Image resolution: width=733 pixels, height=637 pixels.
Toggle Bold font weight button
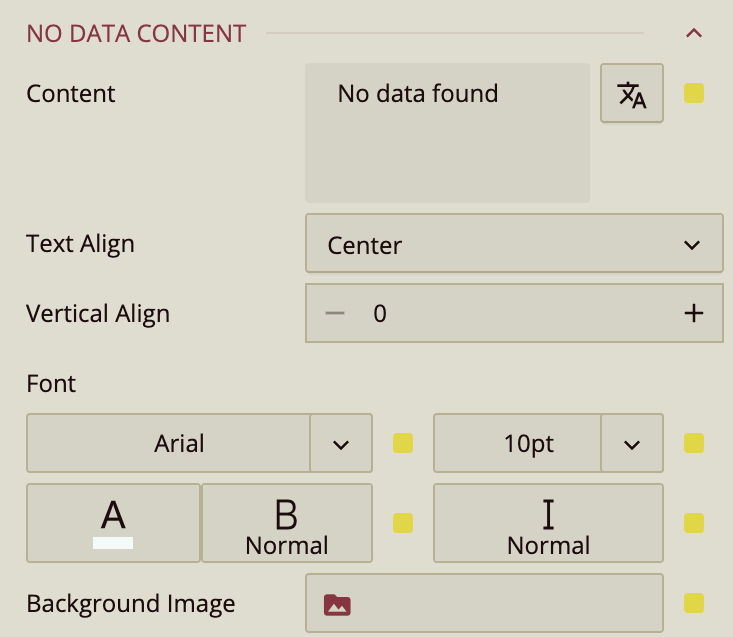287,522
